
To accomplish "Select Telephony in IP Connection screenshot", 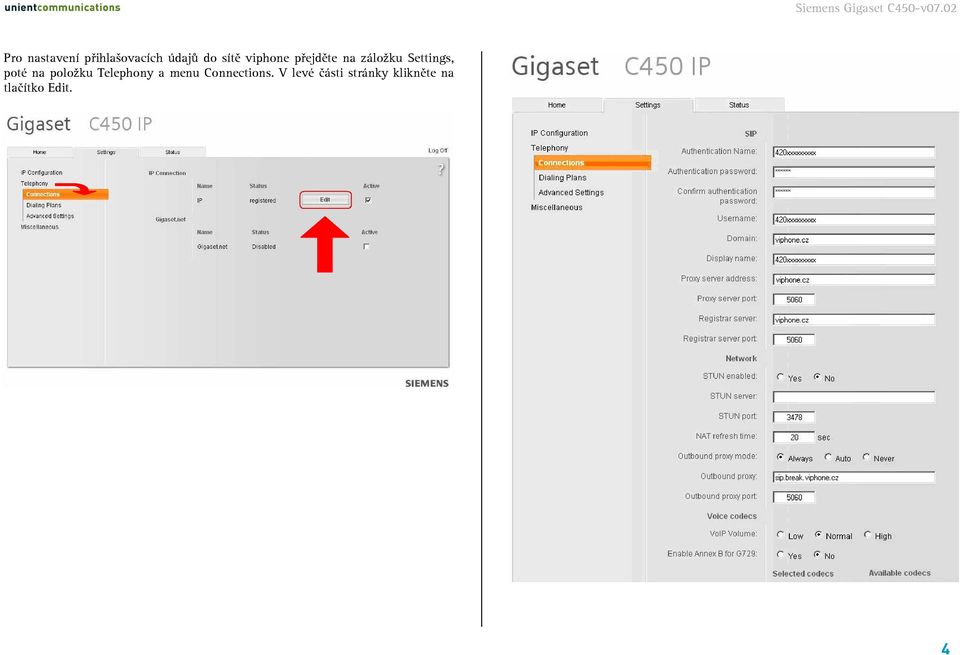I will pyautogui.click(x=34, y=184).
